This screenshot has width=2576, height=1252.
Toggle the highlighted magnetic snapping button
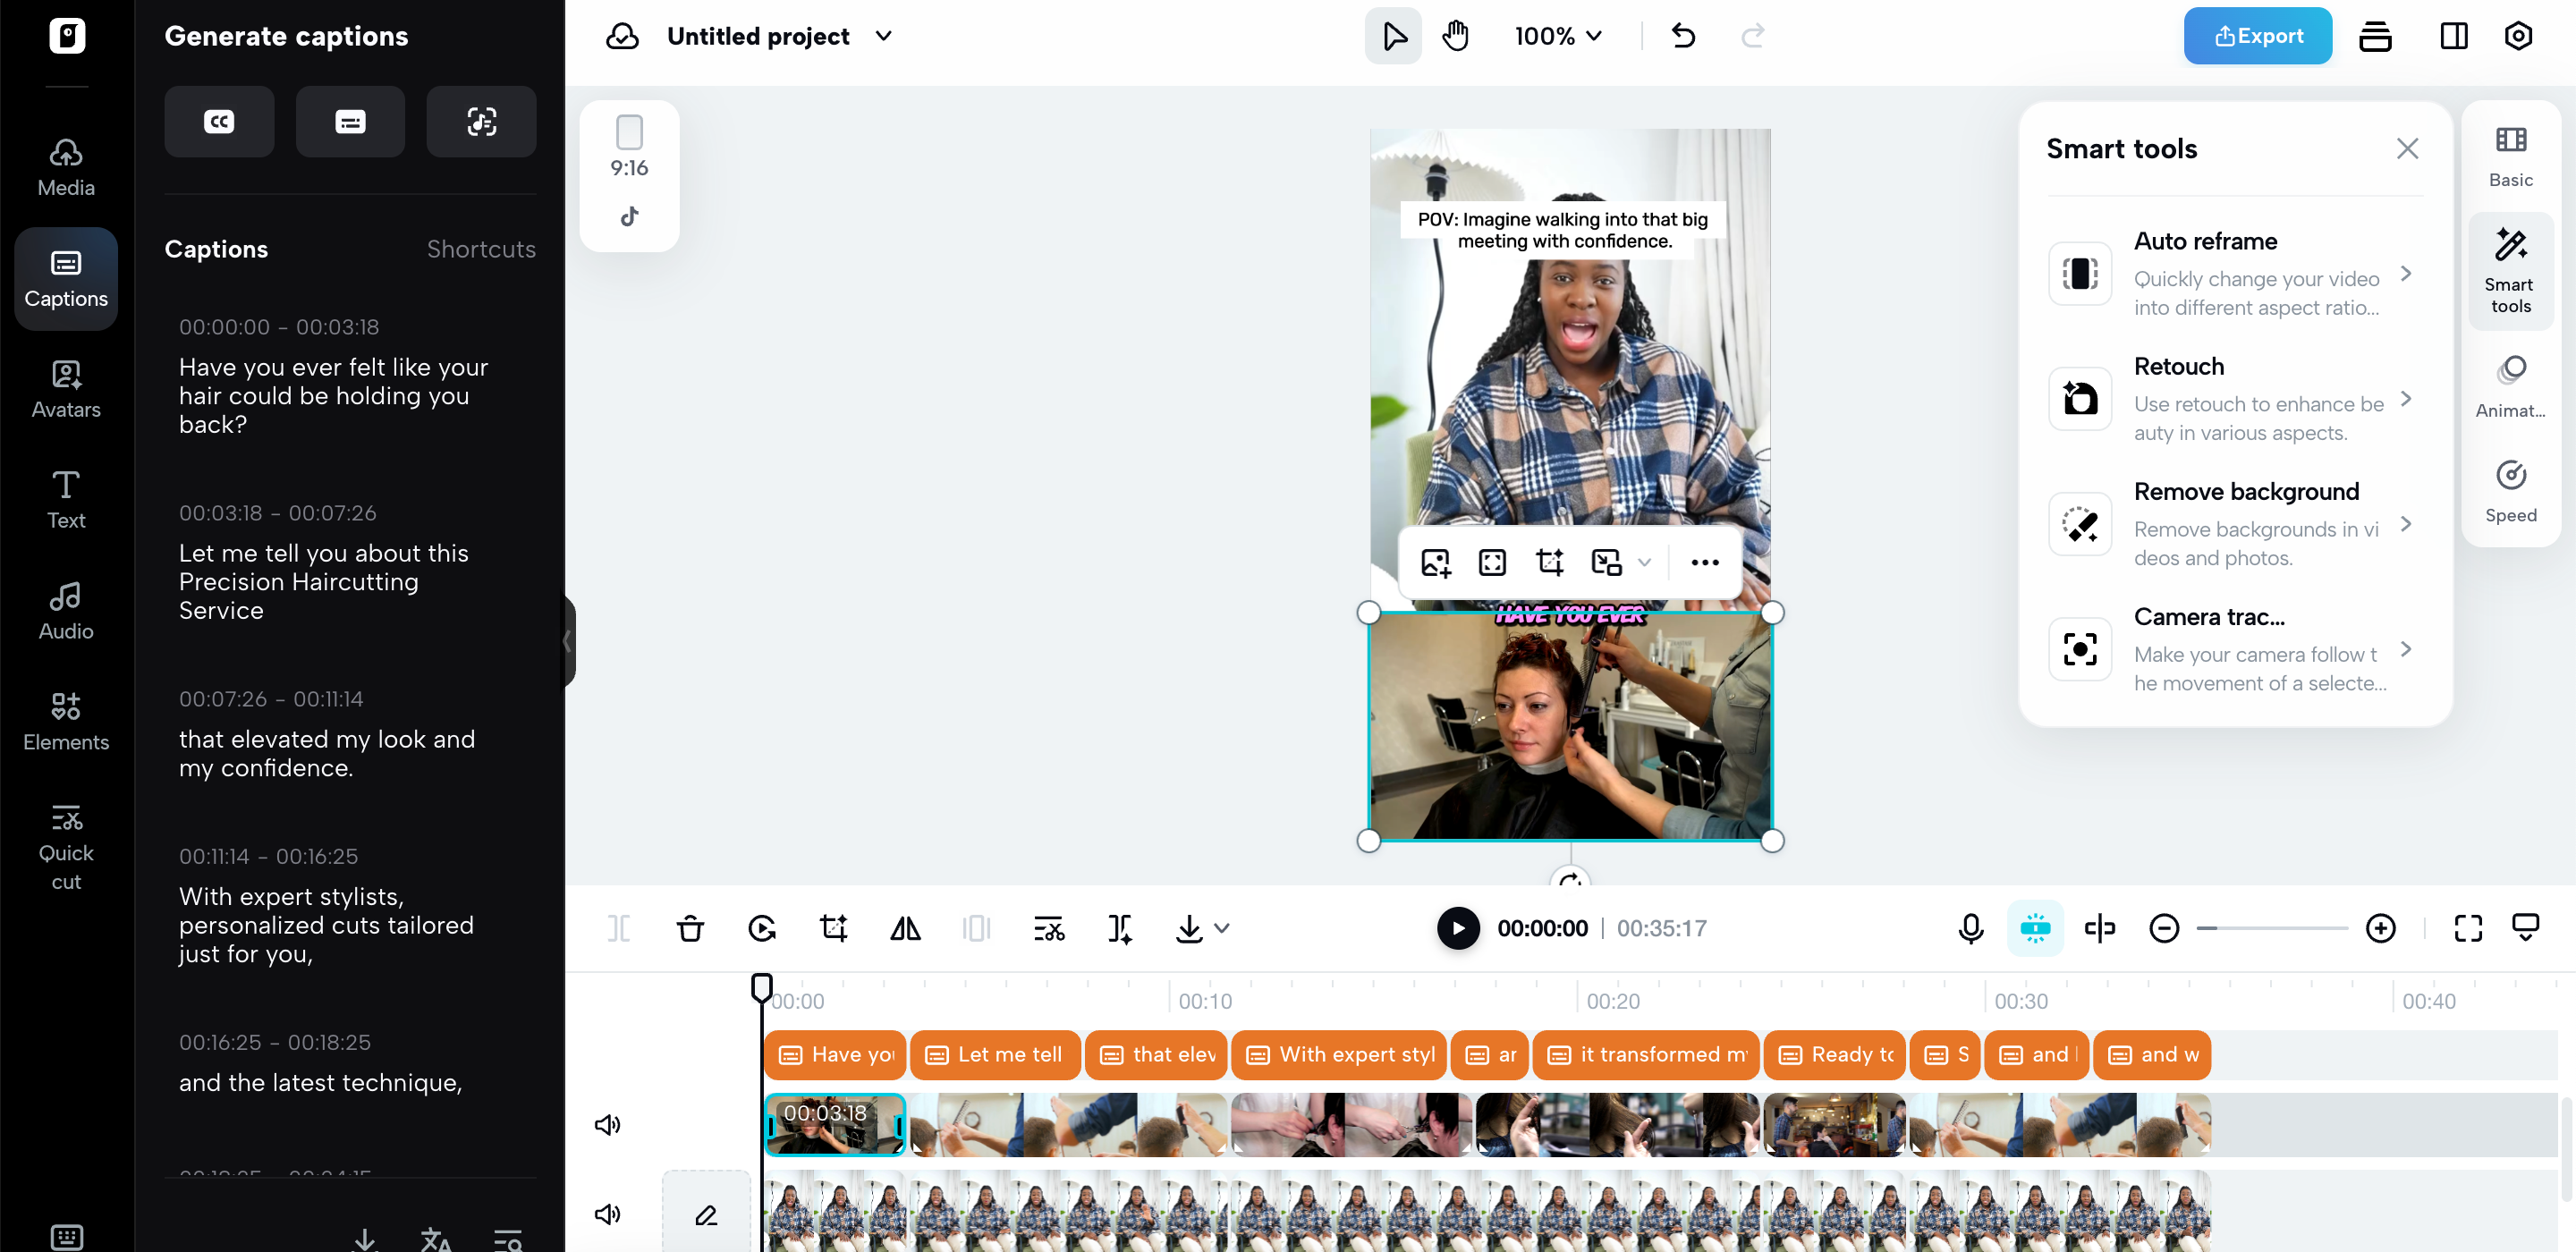pos(2035,929)
